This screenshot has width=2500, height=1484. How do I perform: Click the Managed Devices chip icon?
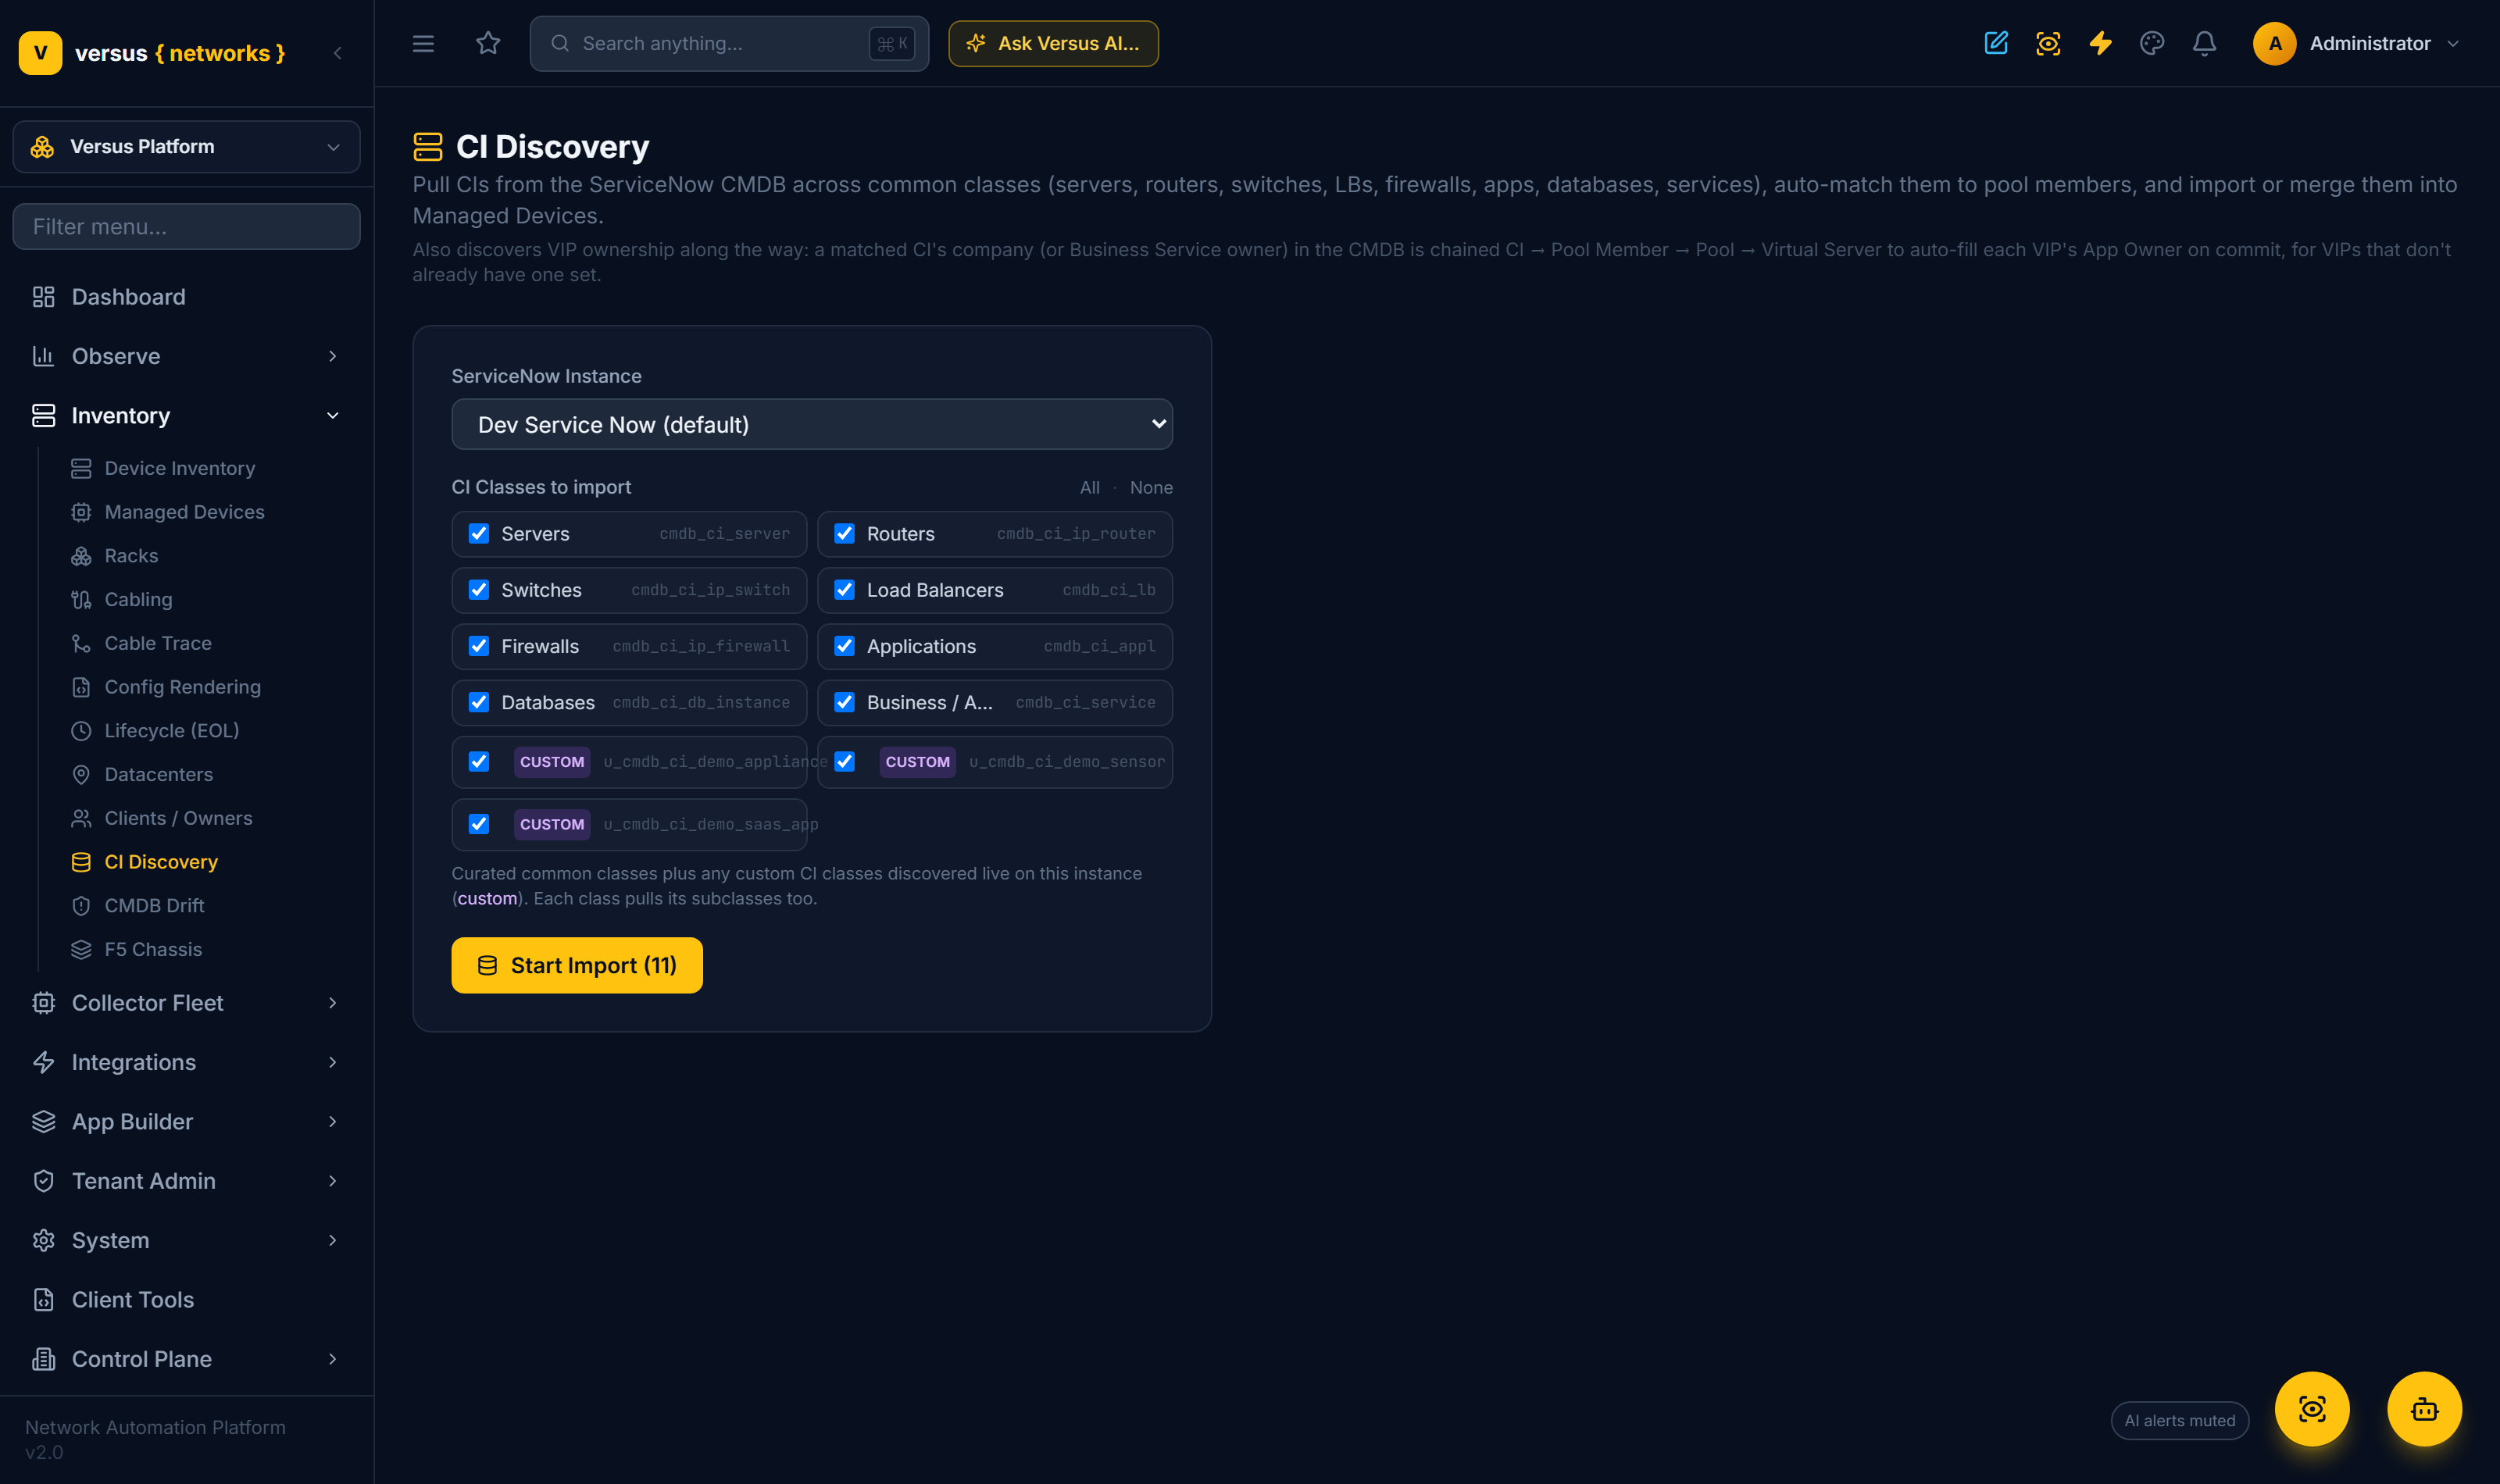(x=81, y=512)
